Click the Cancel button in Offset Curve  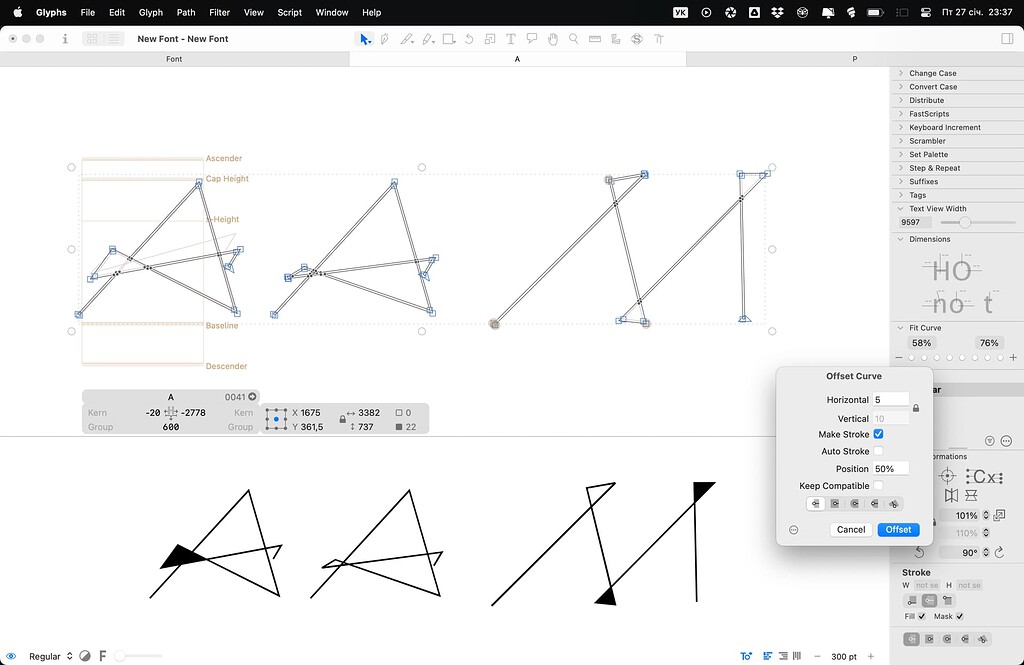(851, 530)
